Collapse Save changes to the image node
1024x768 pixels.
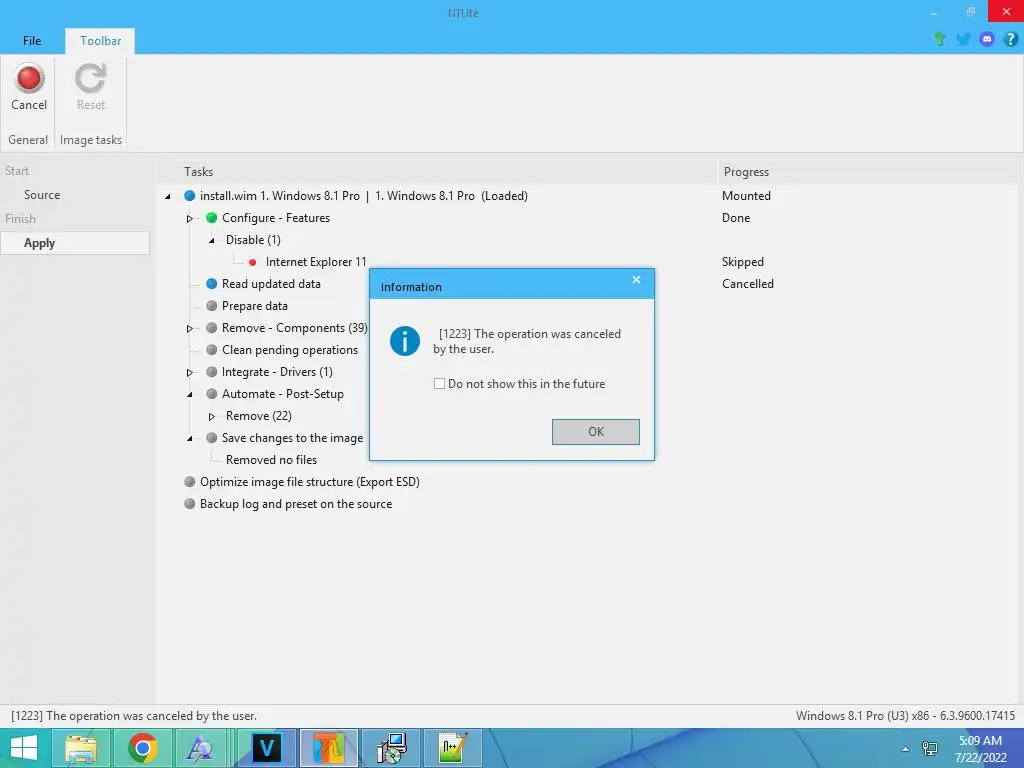point(189,438)
